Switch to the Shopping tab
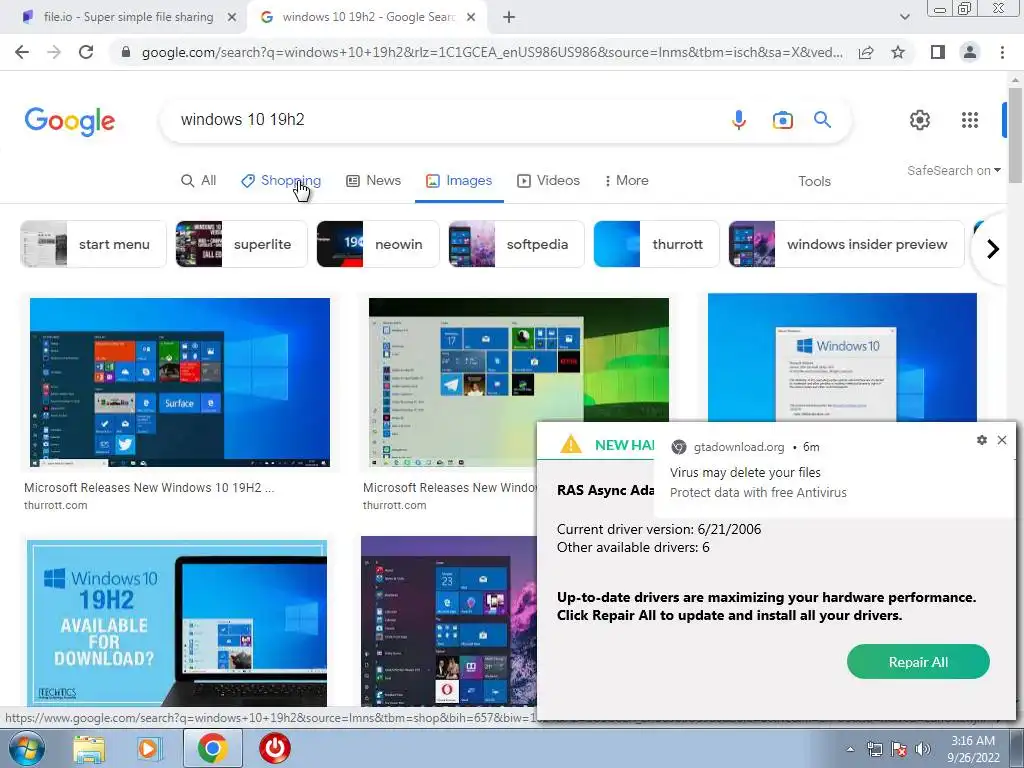 pyautogui.click(x=281, y=180)
